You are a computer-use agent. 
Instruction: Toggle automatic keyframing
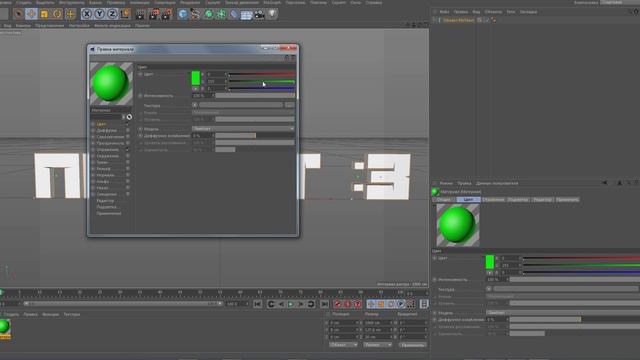pyautogui.click(x=347, y=304)
